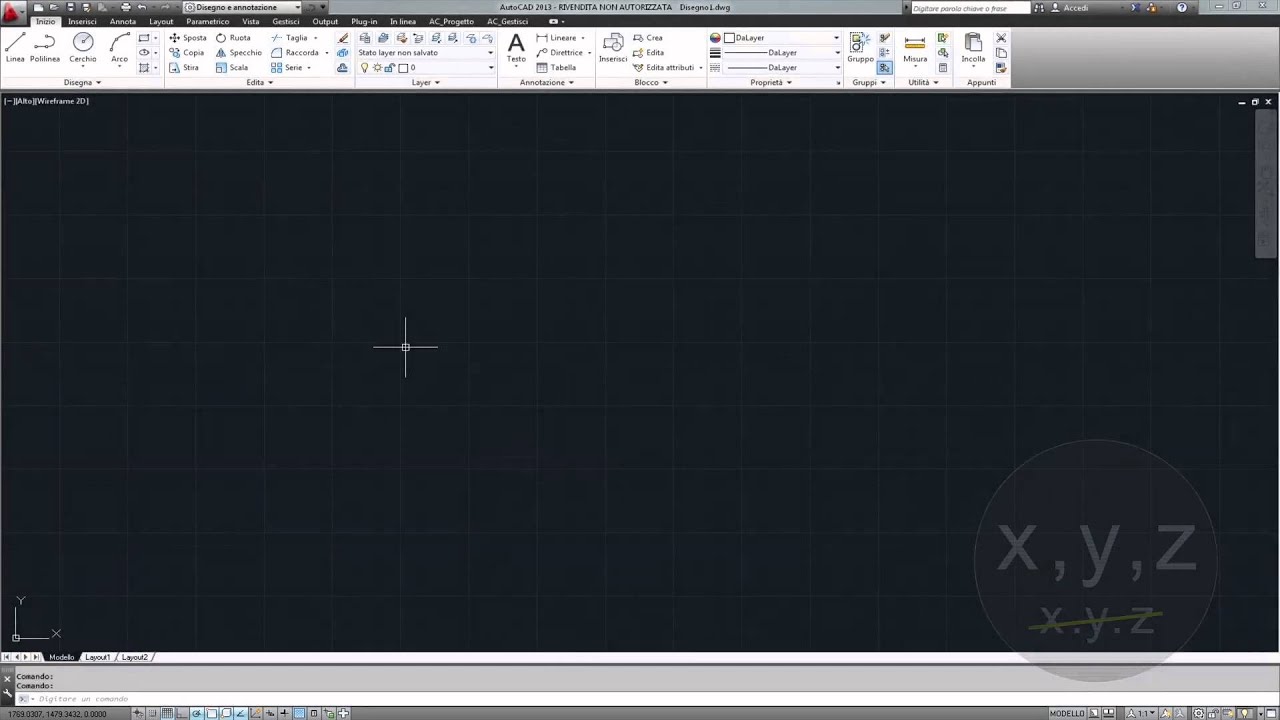
Task: Click the Direttrice leader tool
Action: [560, 53]
